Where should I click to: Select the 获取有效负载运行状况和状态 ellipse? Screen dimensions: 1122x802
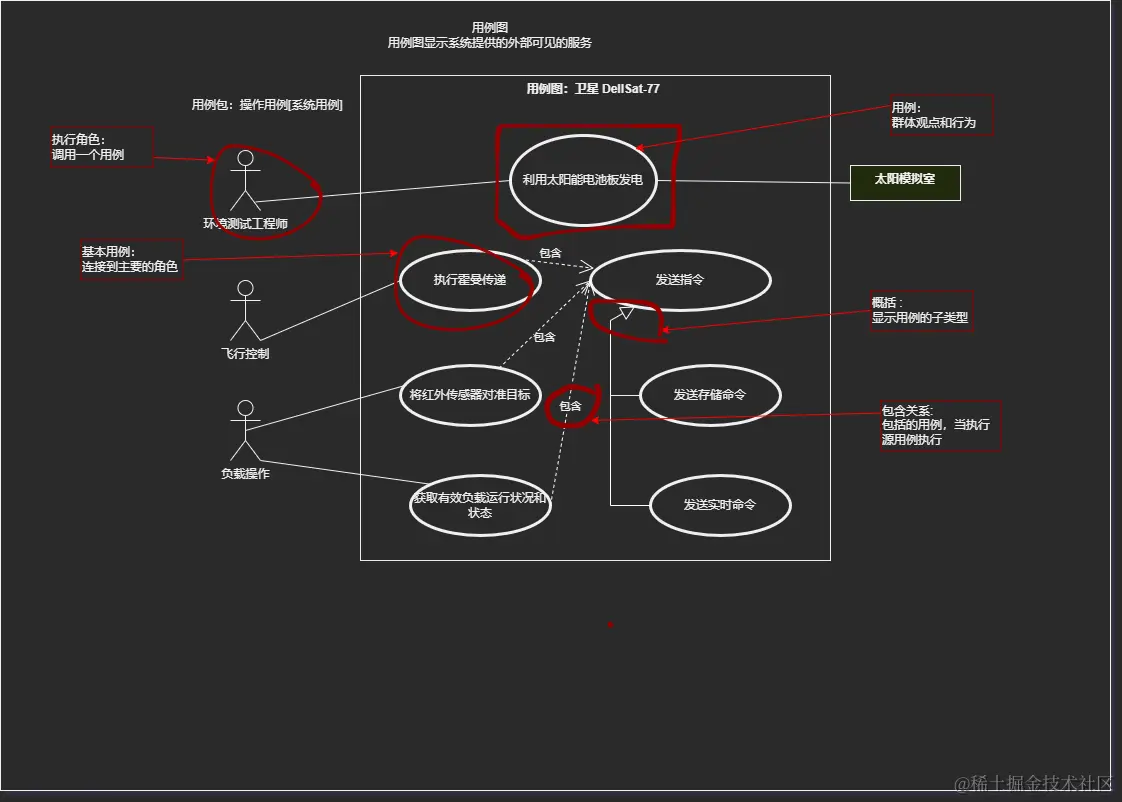coord(480,505)
